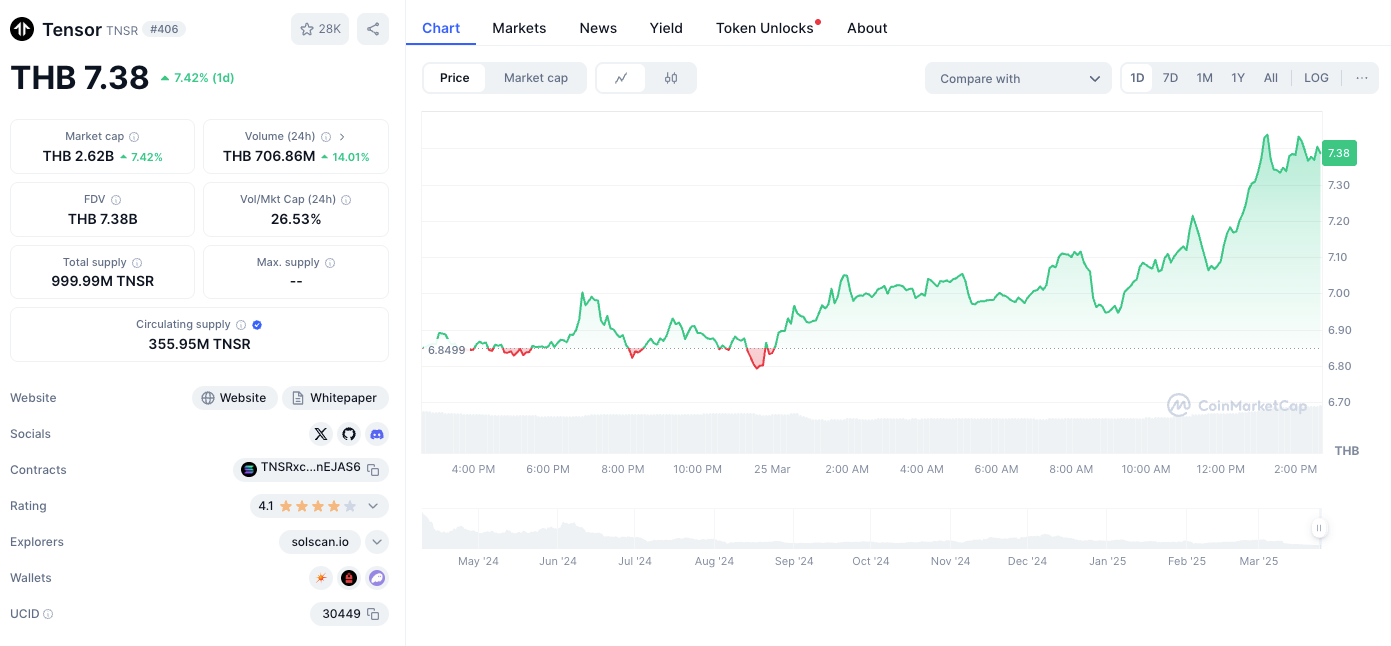Click the 7.42% (1d) price change
1391x646 pixels.
click(197, 78)
